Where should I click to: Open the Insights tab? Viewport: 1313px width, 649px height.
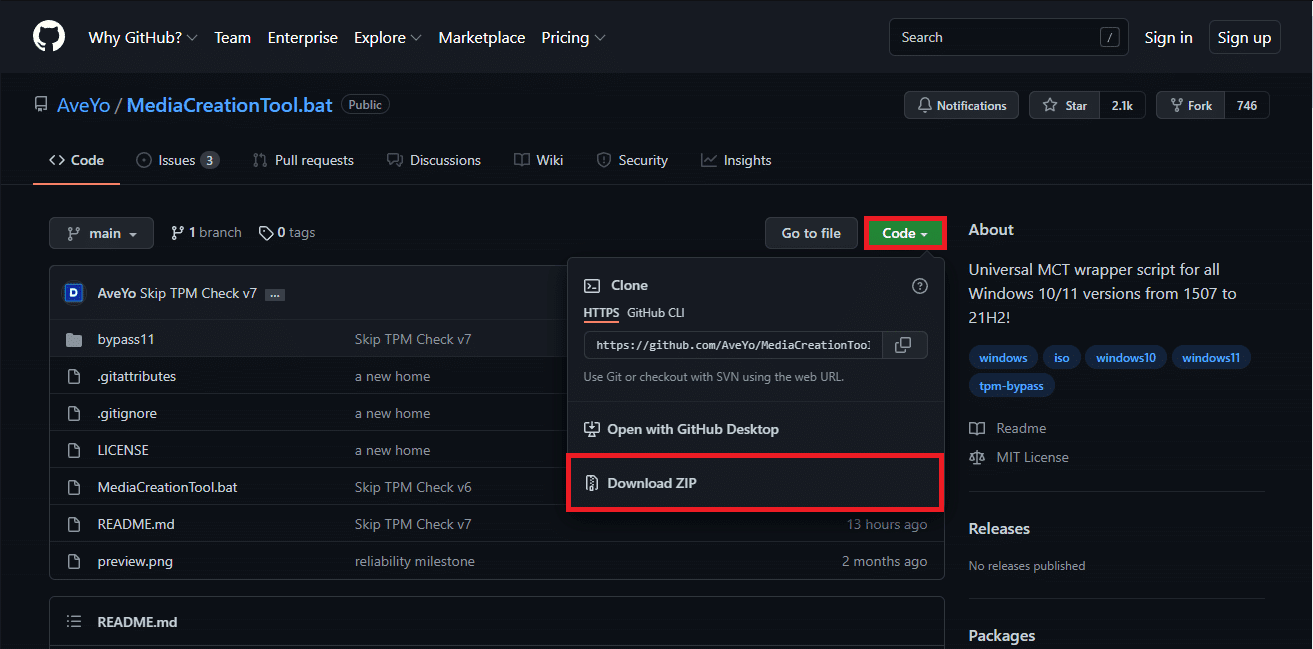point(736,160)
